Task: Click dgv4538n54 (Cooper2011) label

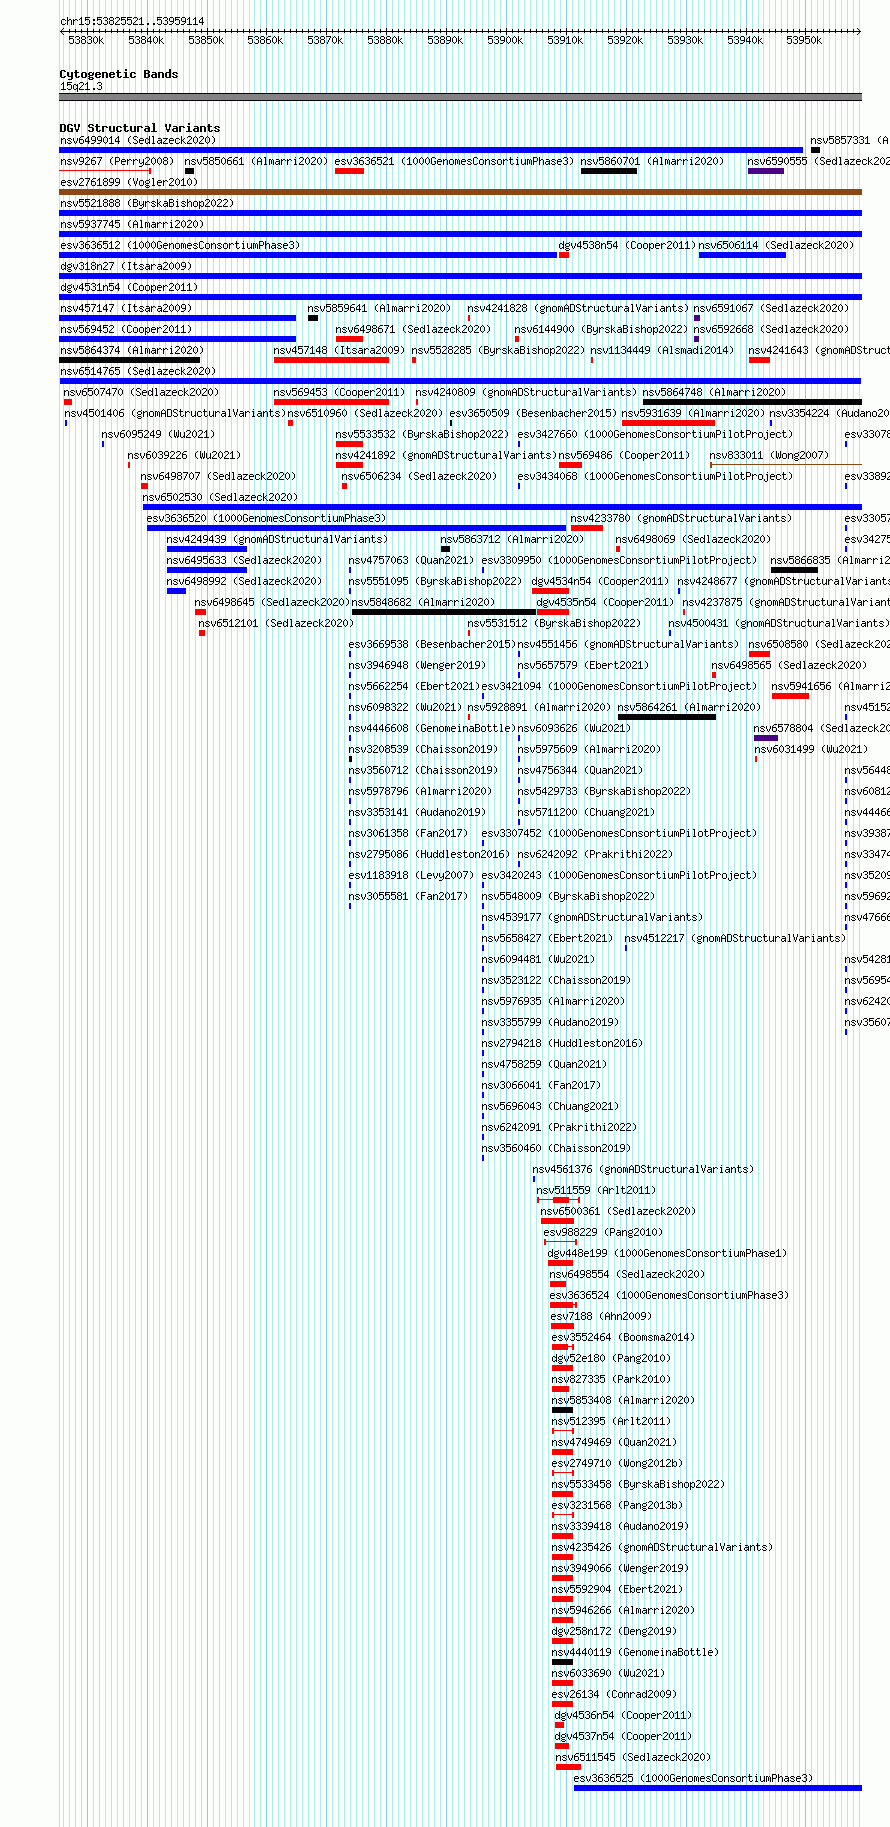Action: [626, 245]
